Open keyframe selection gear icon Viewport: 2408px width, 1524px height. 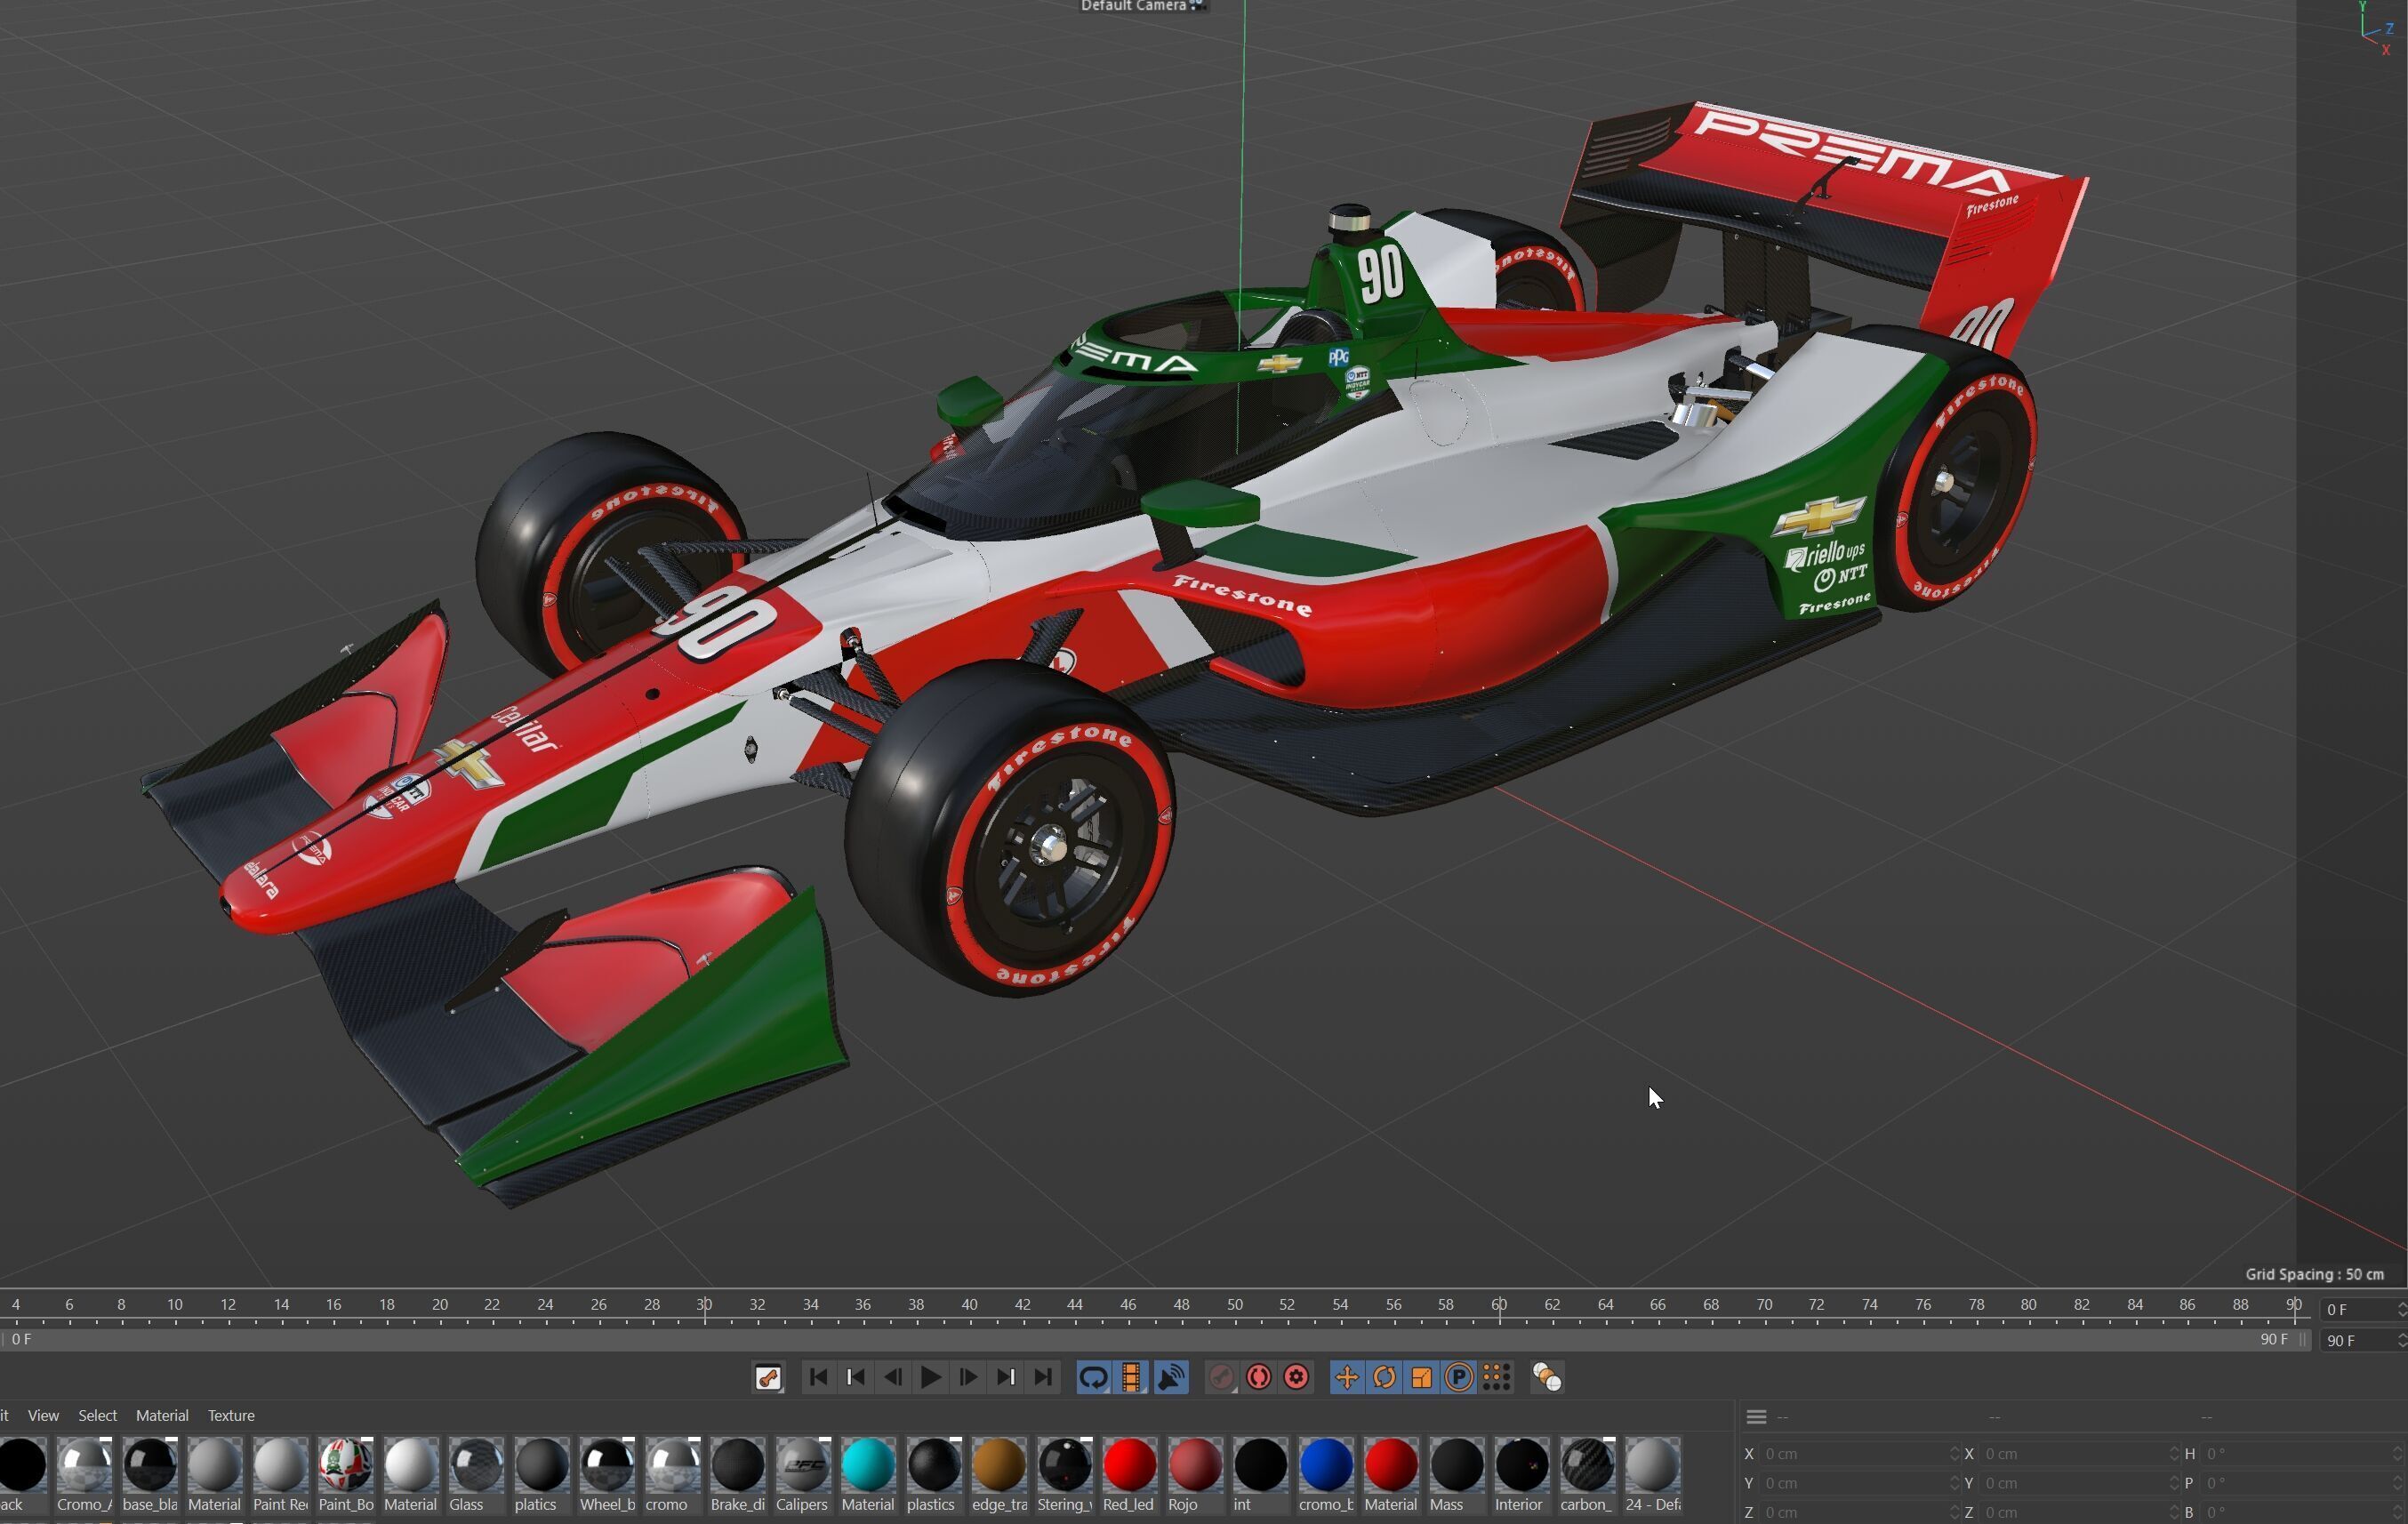[x=1297, y=1377]
